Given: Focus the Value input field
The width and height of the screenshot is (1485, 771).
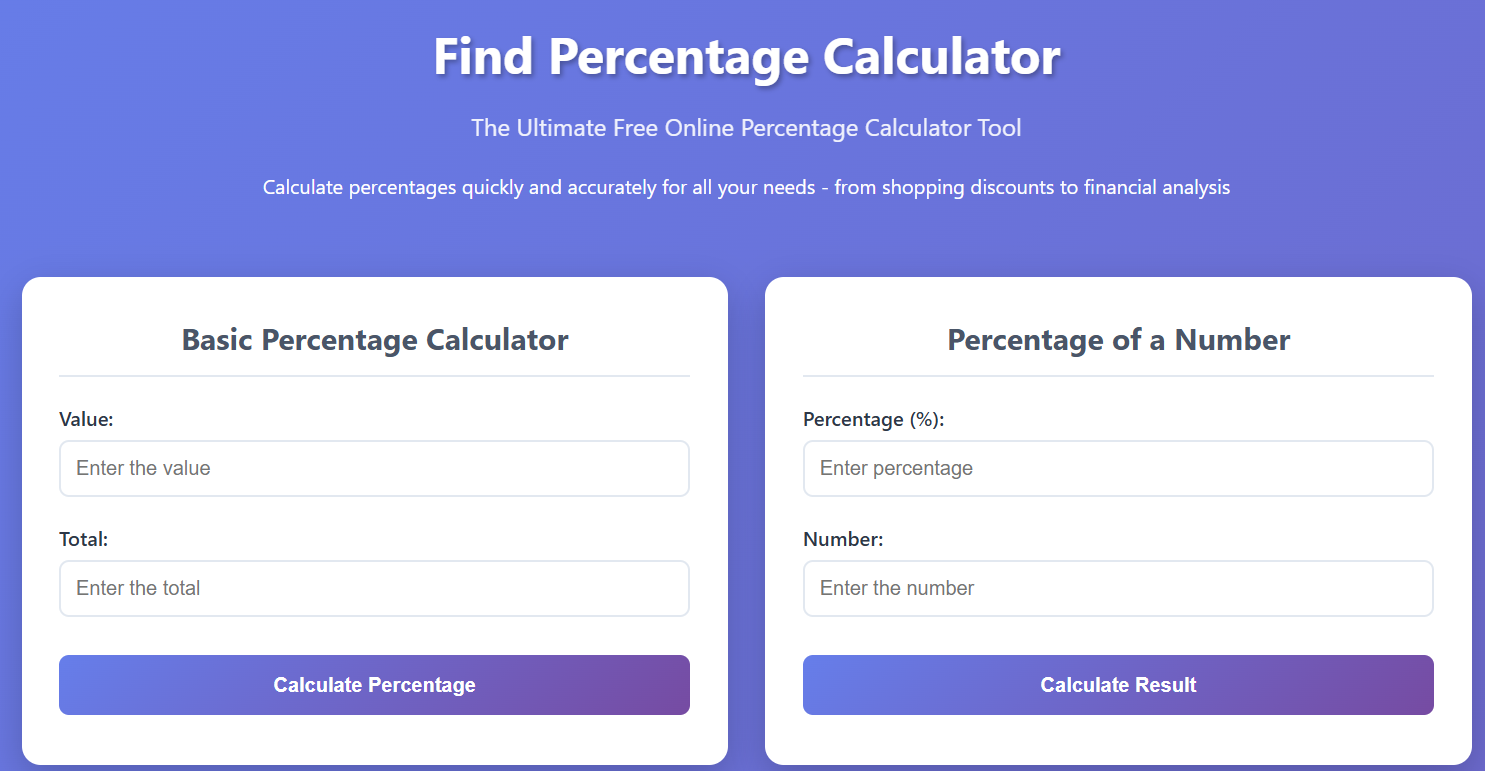Looking at the screenshot, I should (374, 468).
